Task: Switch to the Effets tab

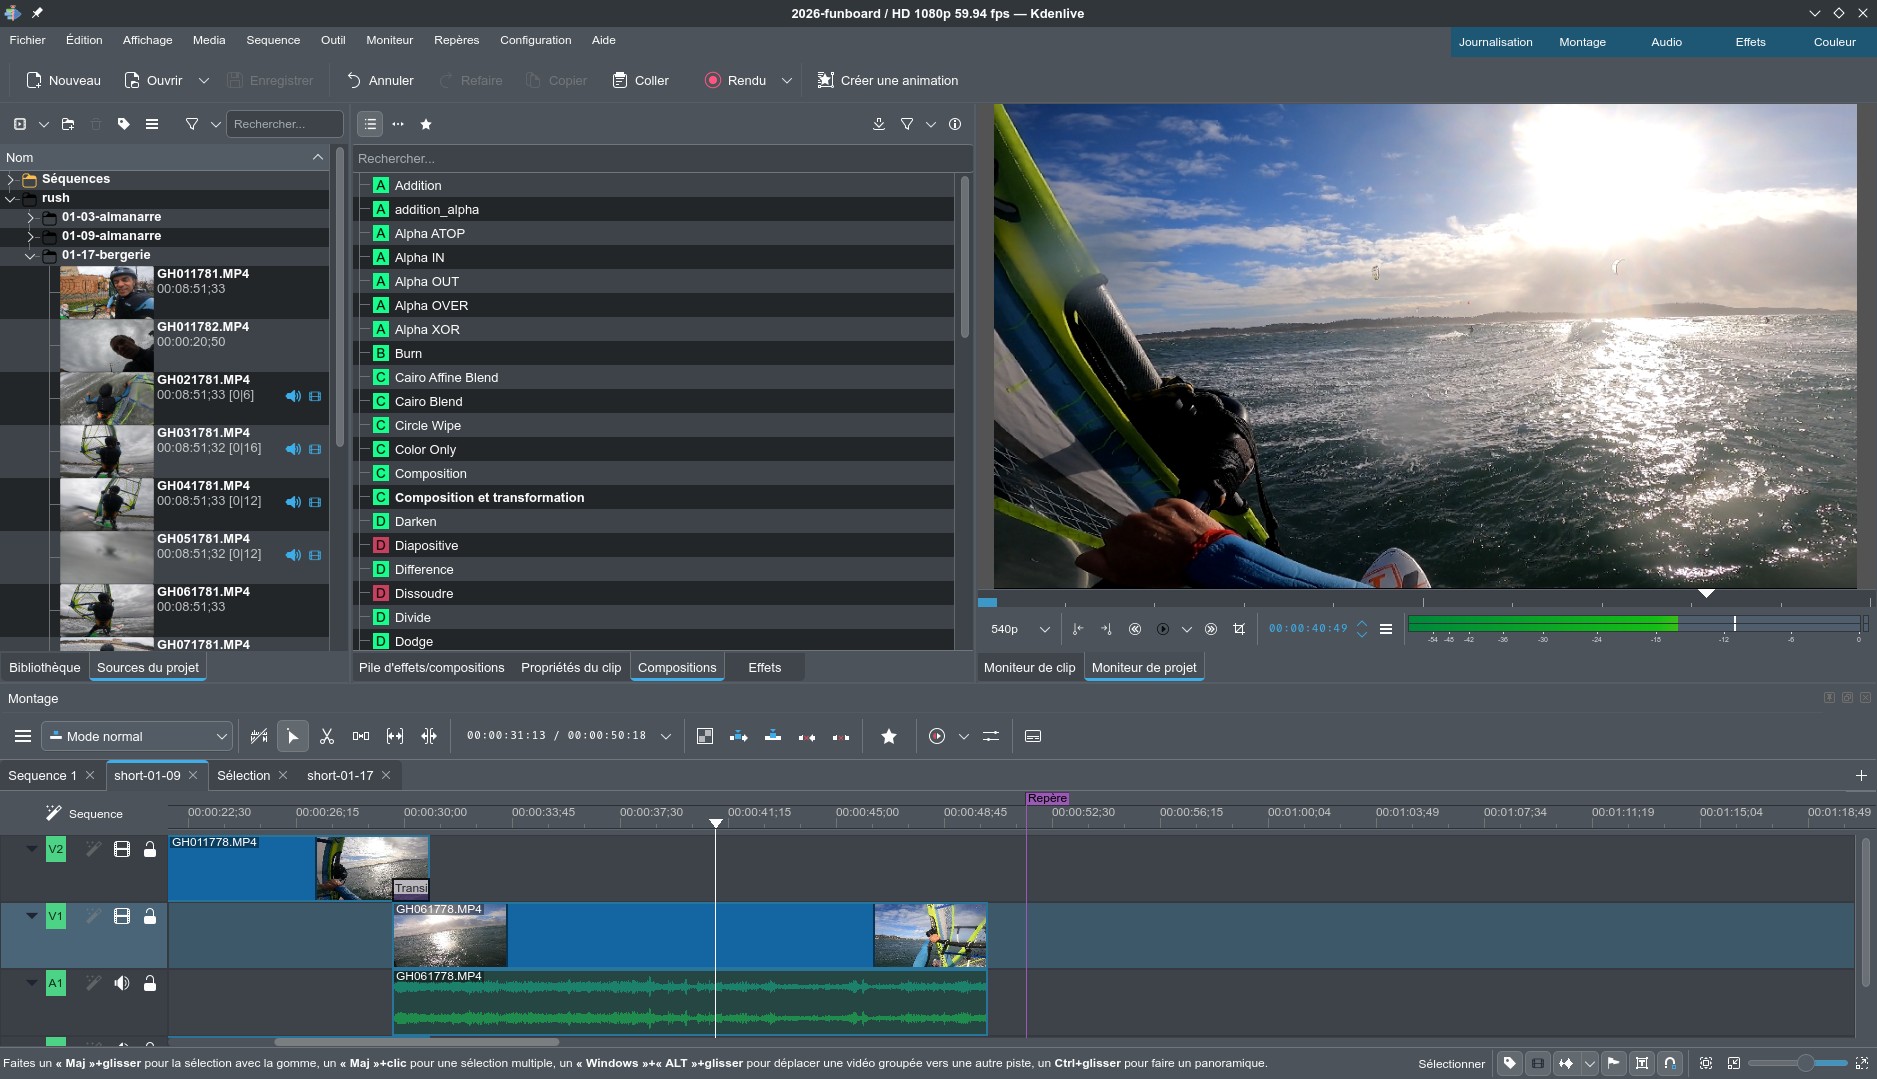Action: point(764,668)
